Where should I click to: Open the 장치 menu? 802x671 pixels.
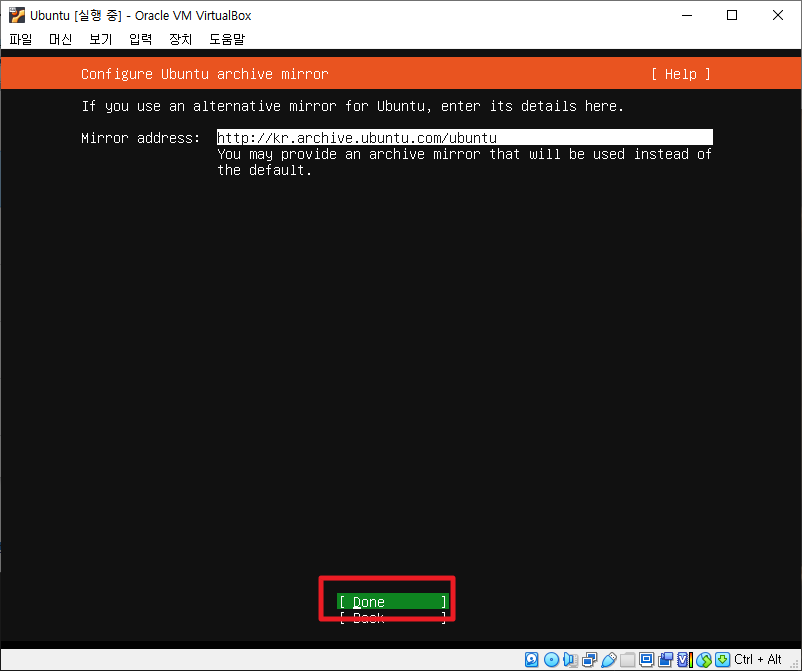pos(181,39)
